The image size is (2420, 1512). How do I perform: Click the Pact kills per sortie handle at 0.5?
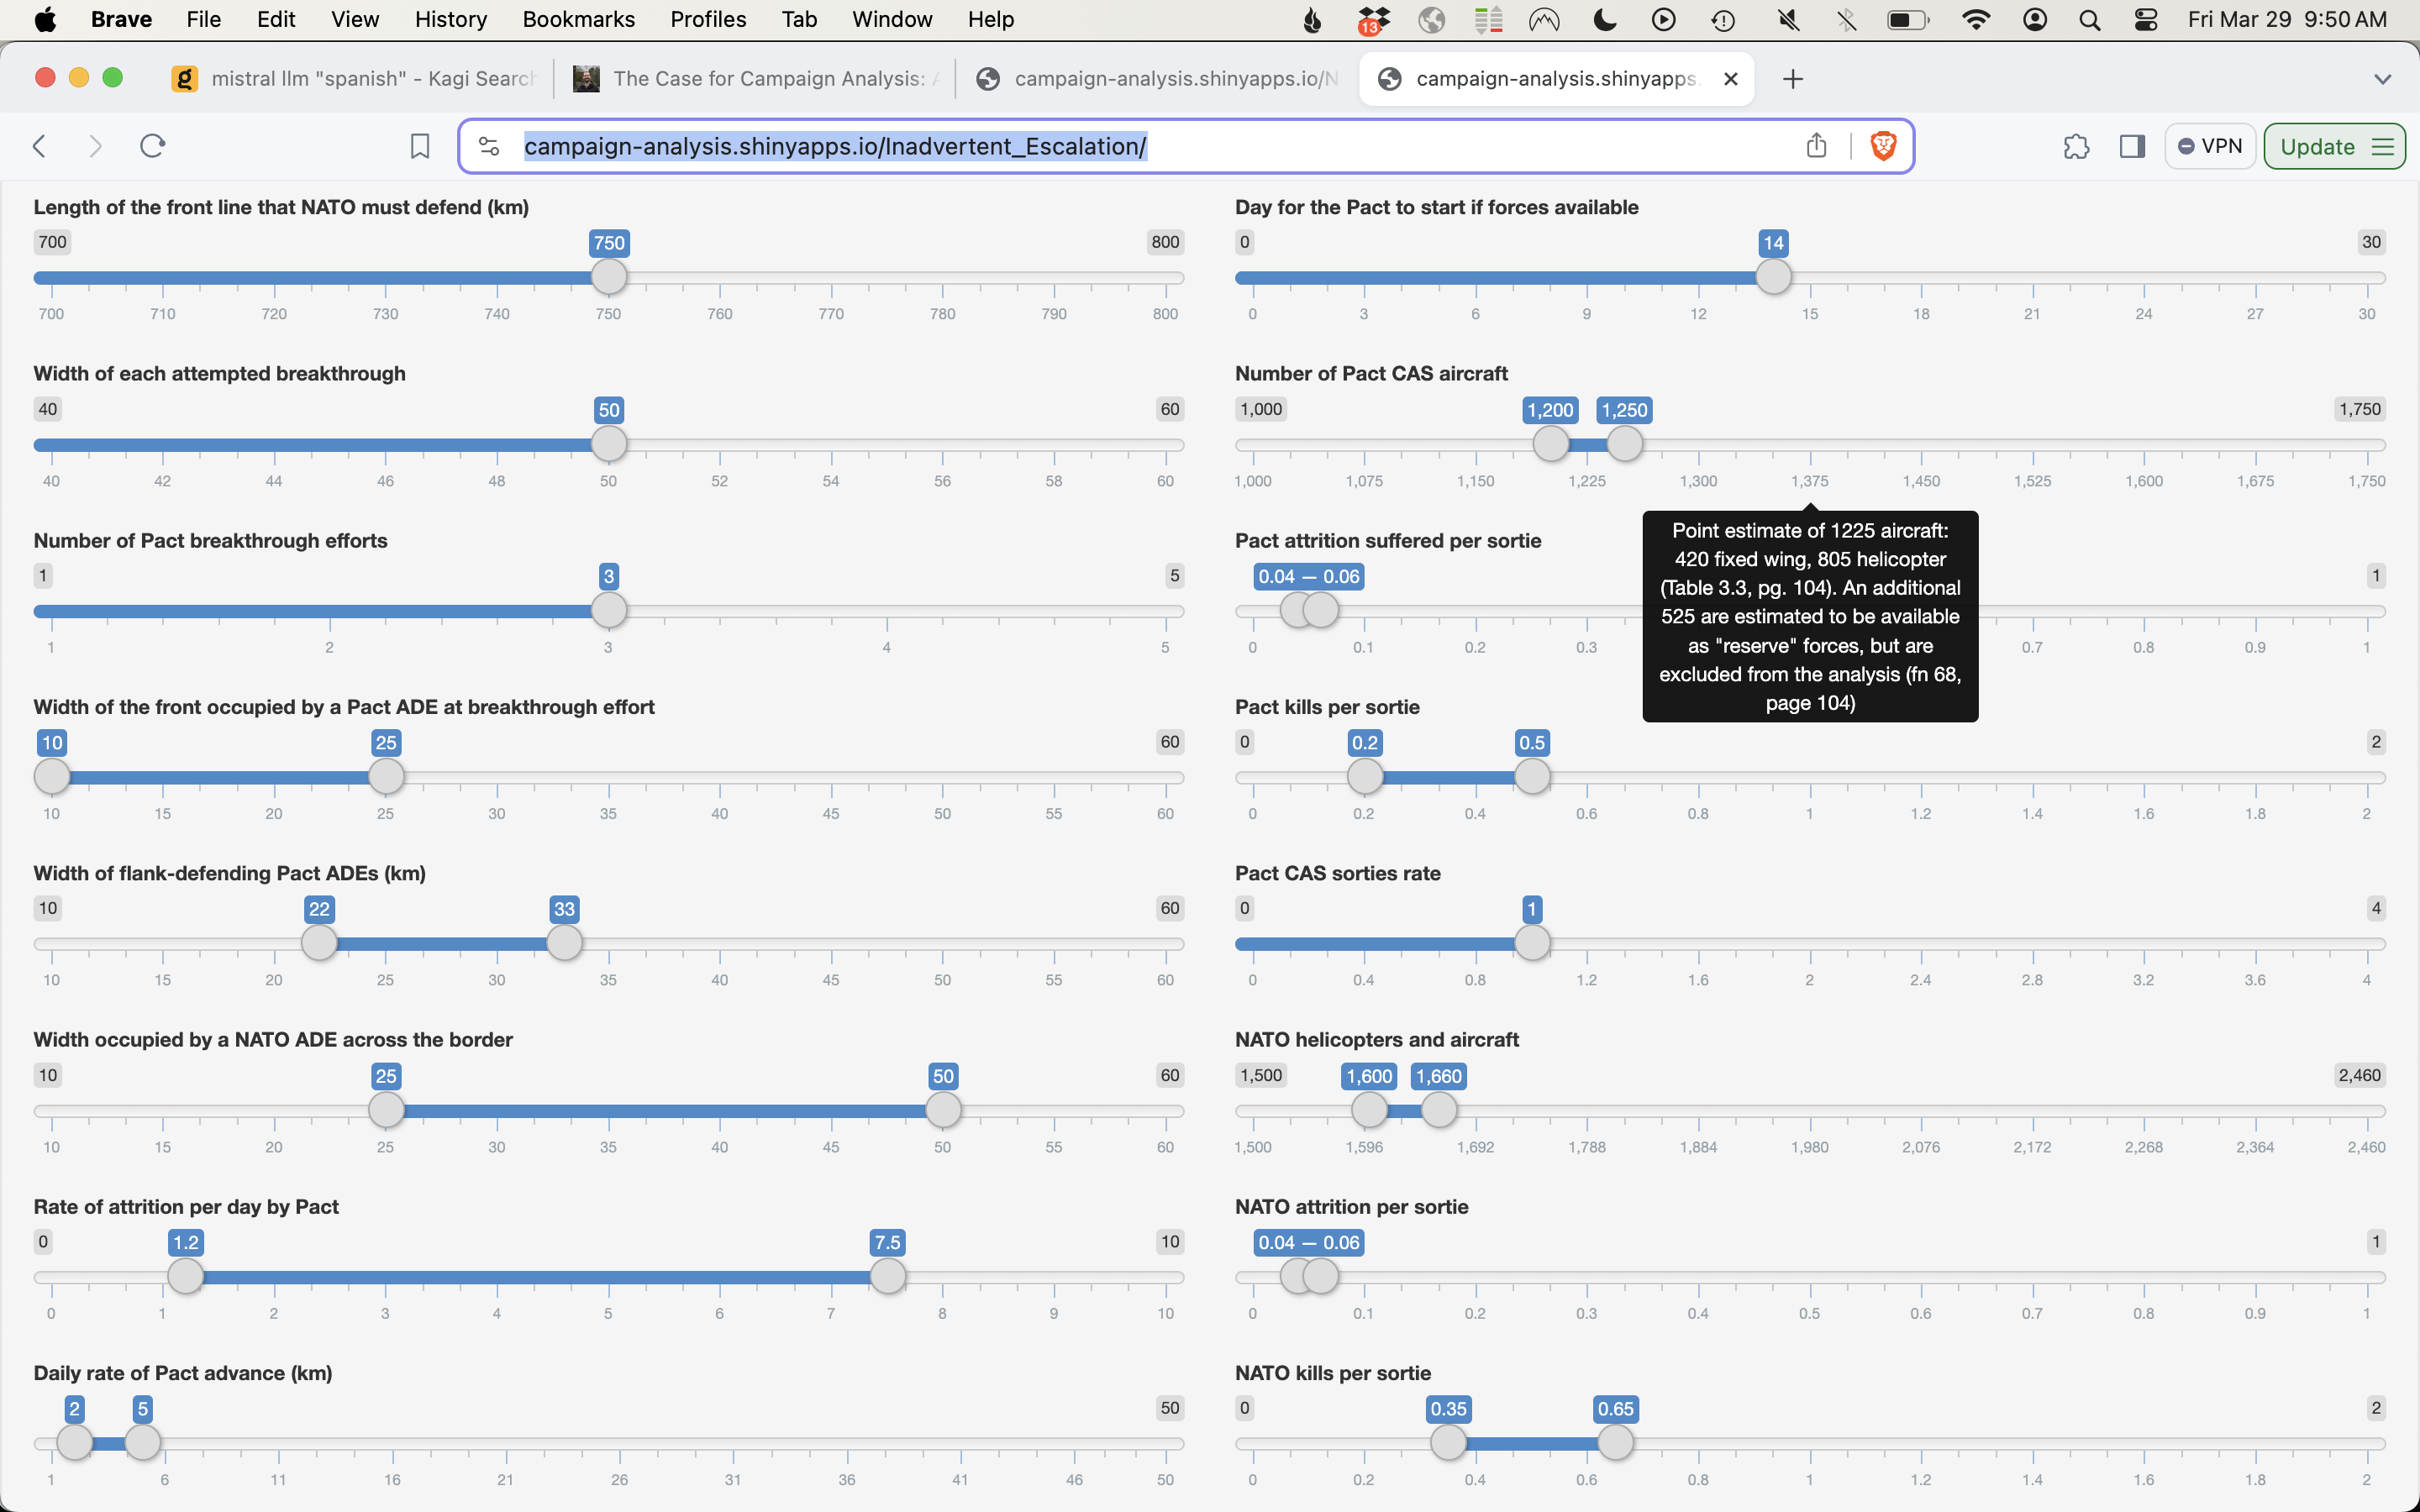[x=1532, y=776]
